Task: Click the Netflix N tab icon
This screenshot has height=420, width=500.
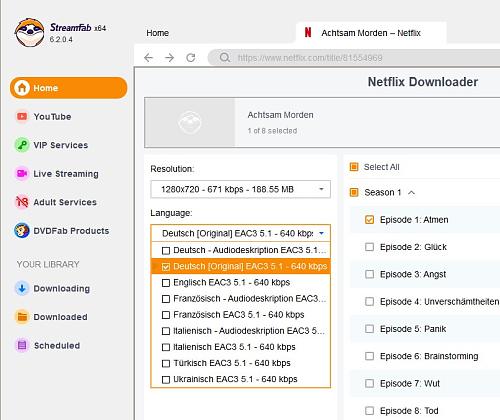Action: pyautogui.click(x=308, y=33)
